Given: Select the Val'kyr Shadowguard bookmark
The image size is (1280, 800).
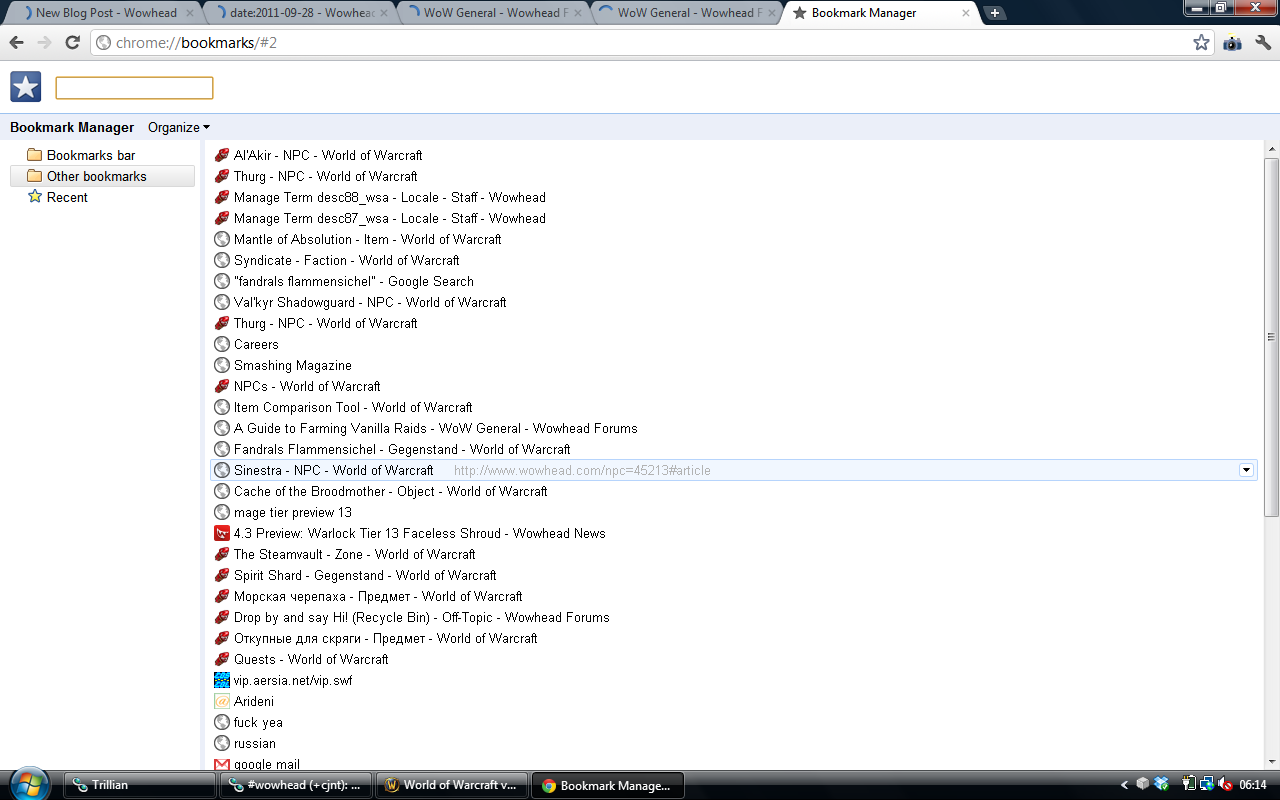Looking at the screenshot, I should coord(734,302).
